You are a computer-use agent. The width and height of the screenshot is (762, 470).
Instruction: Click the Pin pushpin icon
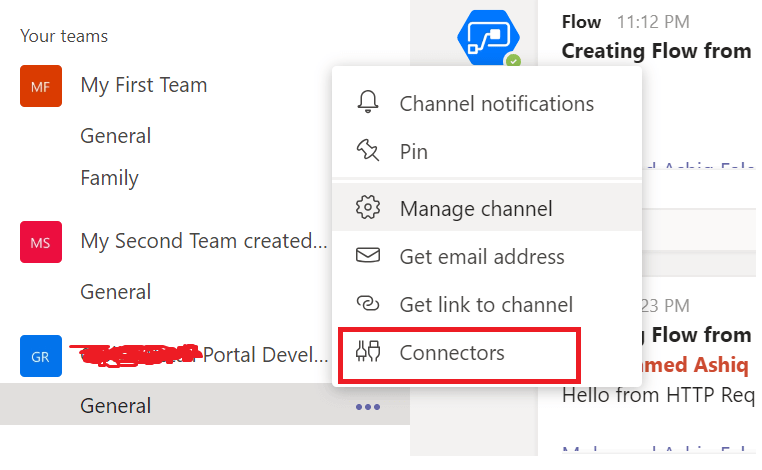click(368, 152)
